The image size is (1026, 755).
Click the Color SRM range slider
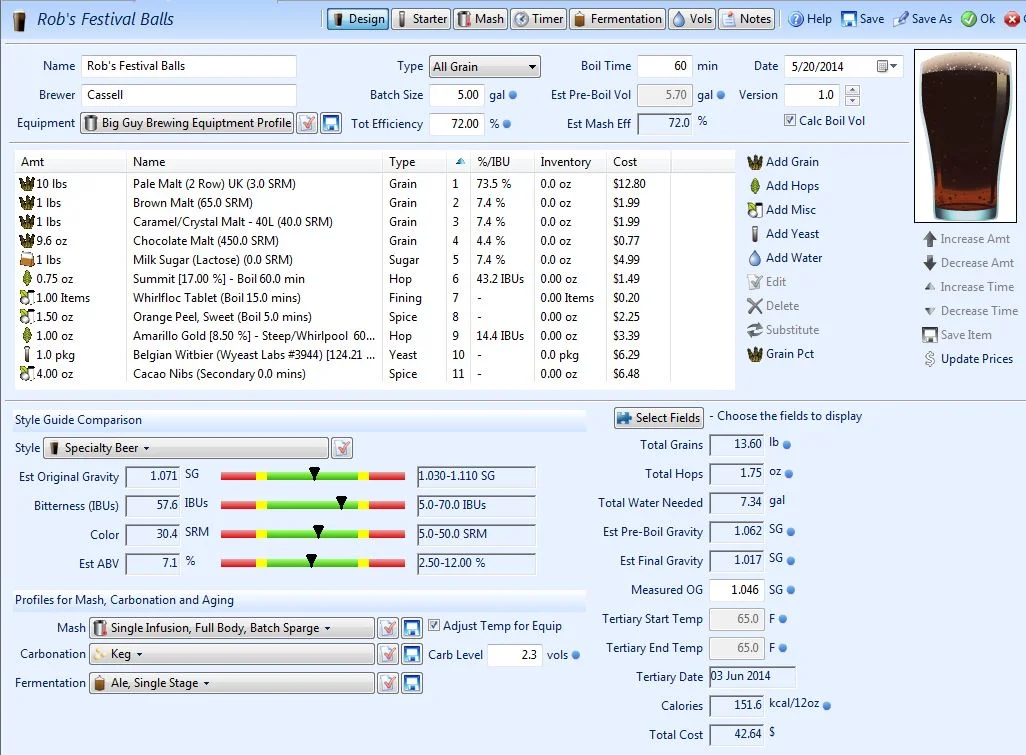pyautogui.click(x=313, y=533)
